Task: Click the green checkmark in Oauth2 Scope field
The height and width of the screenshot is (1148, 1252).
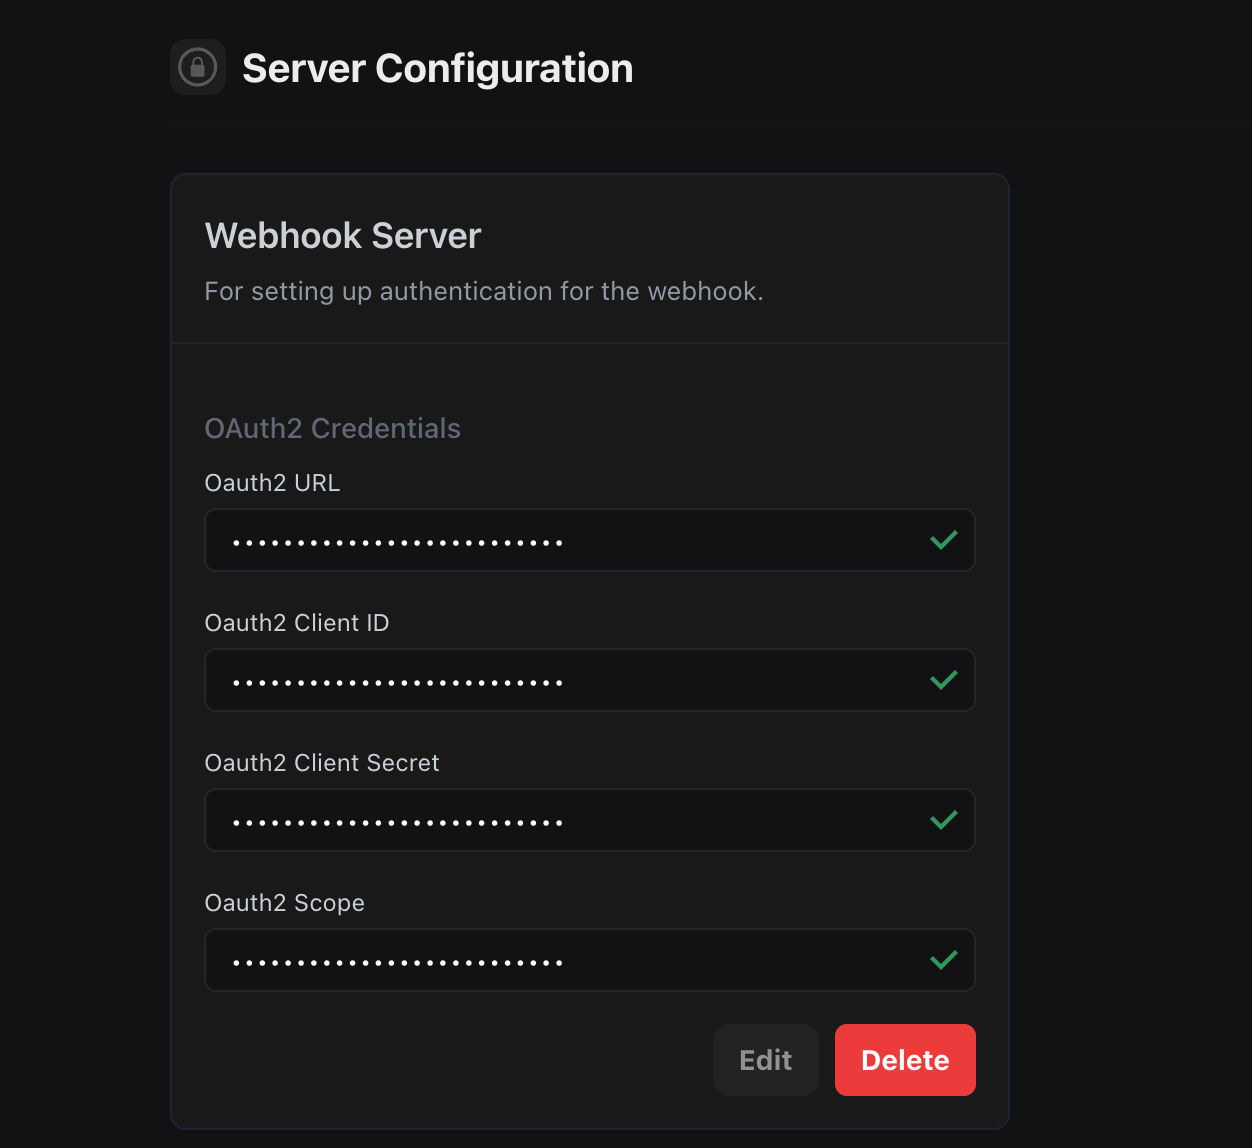Action: pyautogui.click(x=944, y=960)
